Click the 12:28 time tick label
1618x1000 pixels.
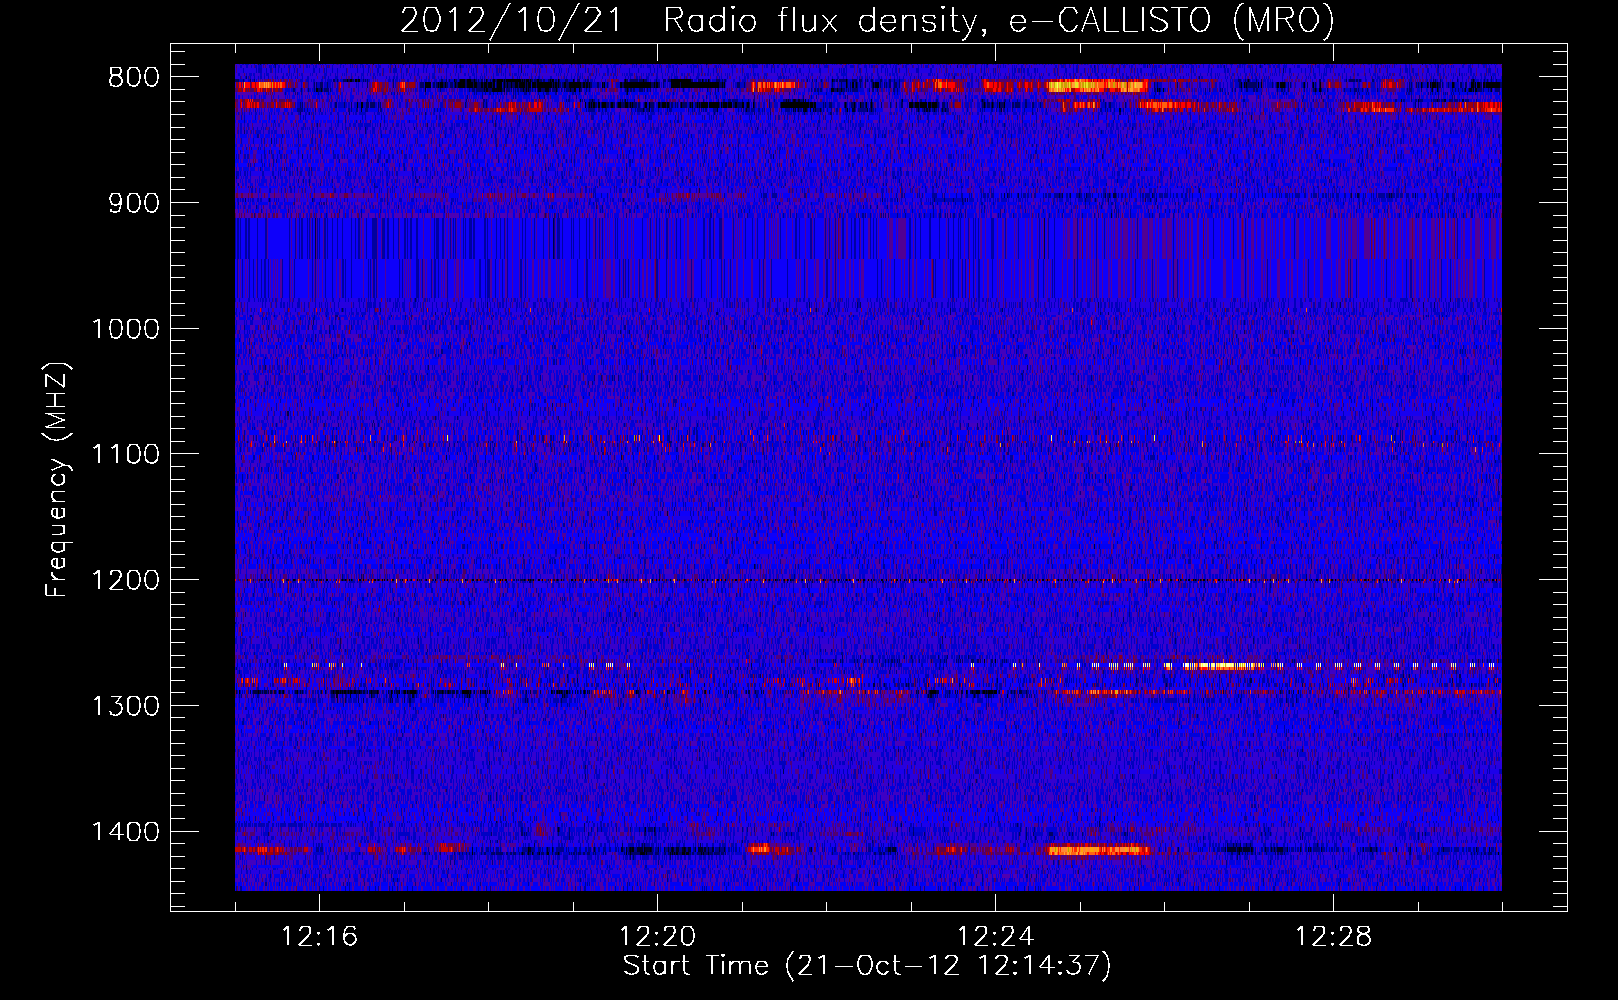click(x=1333, y=937)
